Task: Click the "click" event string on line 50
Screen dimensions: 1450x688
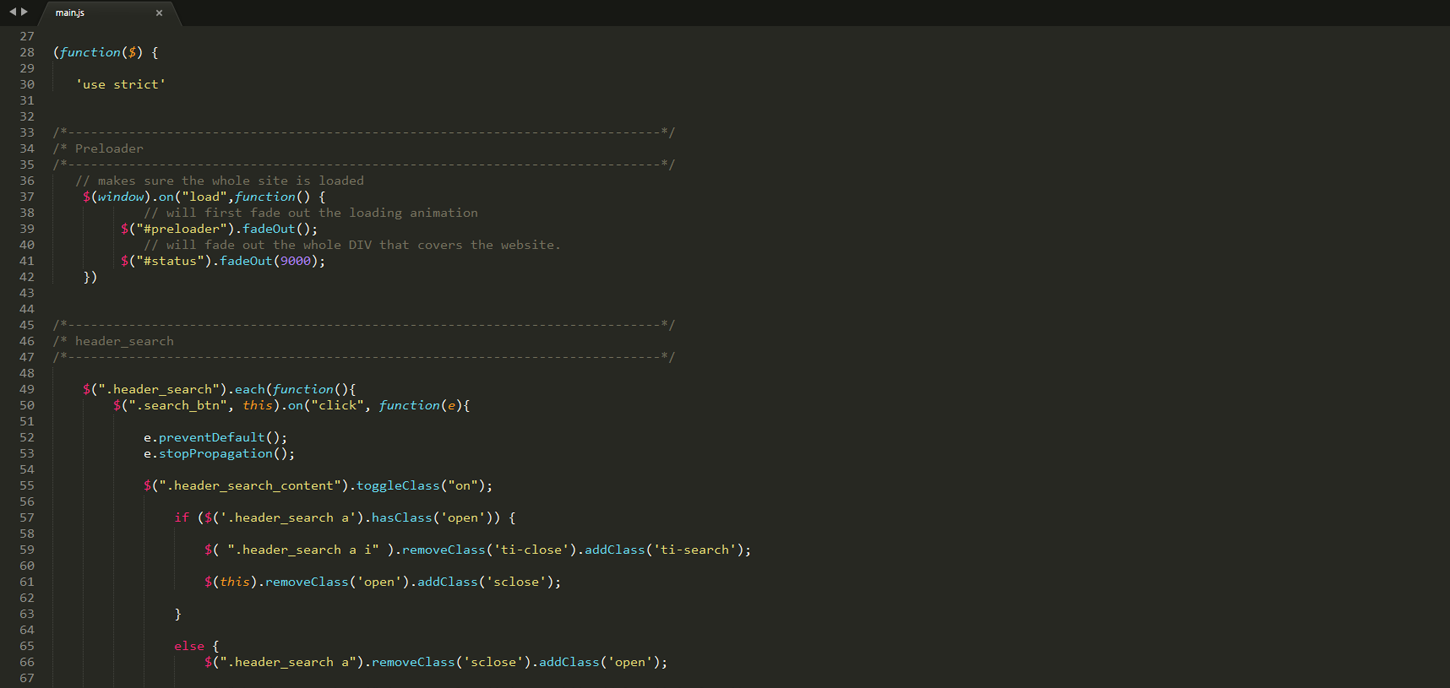Action: pos(338,405)
